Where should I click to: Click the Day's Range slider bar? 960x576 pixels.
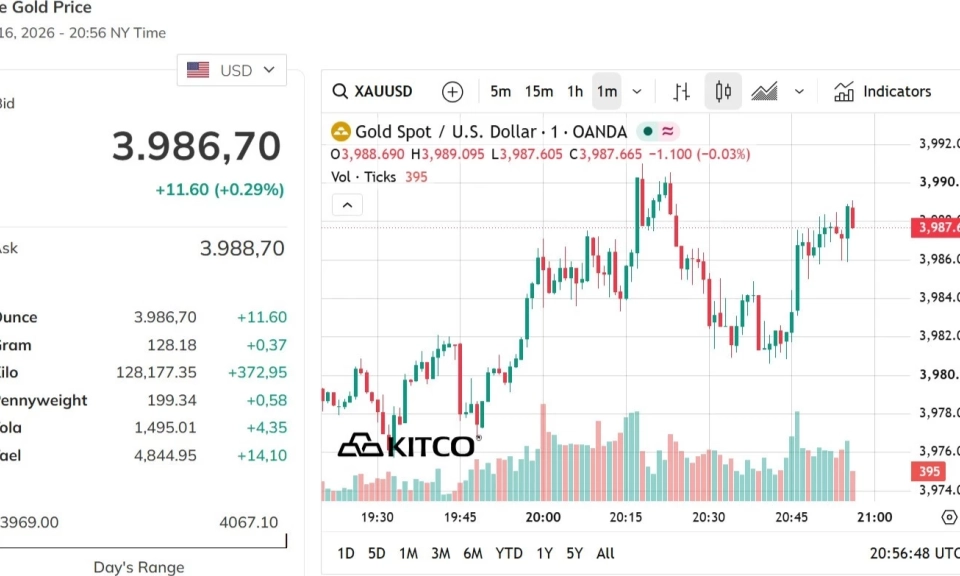pyautogui.click(x=143, y=542)
